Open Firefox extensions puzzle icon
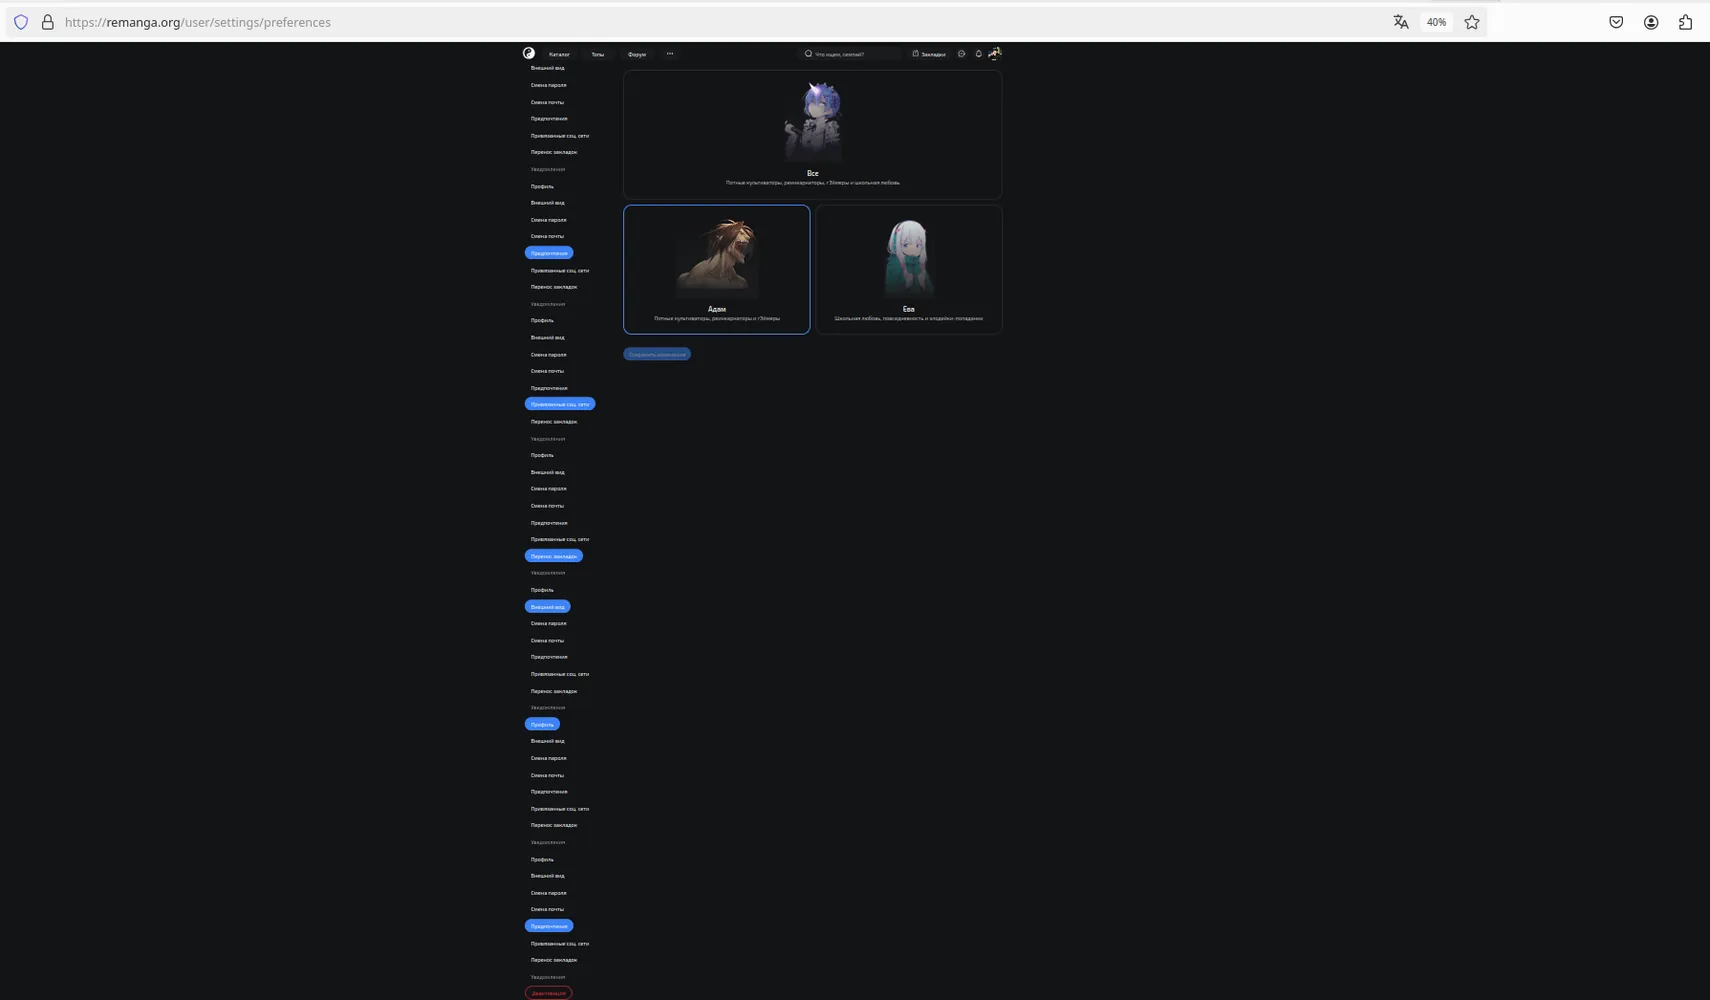The width and height of the screenshot is (1710, 1000). pyautogui.click(x=1685, y=22)
